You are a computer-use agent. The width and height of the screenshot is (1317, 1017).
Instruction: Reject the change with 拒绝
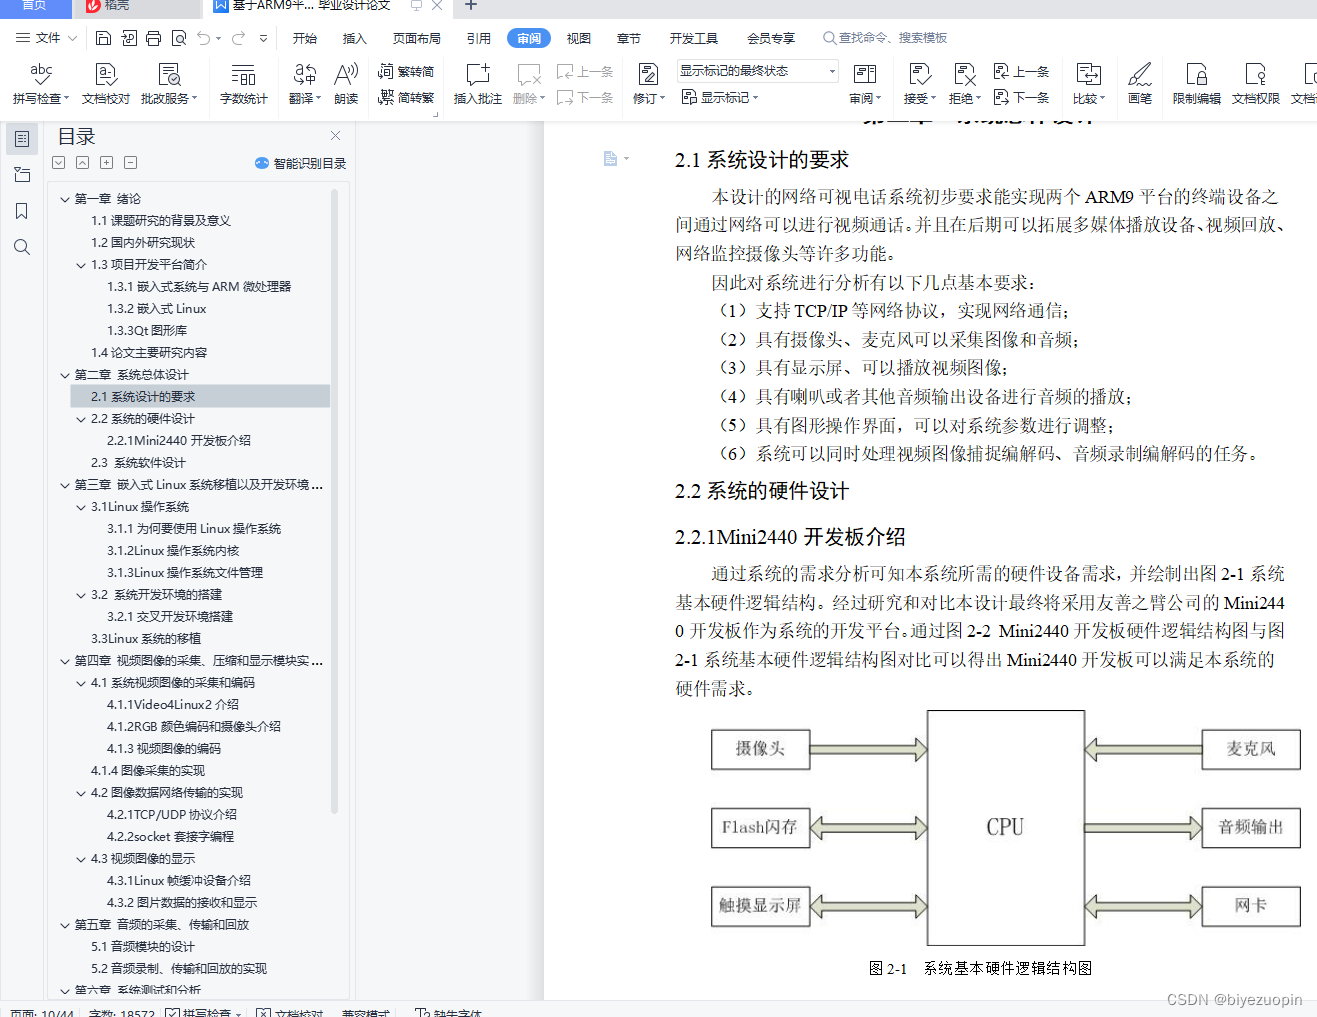click(x=965, y=83)
